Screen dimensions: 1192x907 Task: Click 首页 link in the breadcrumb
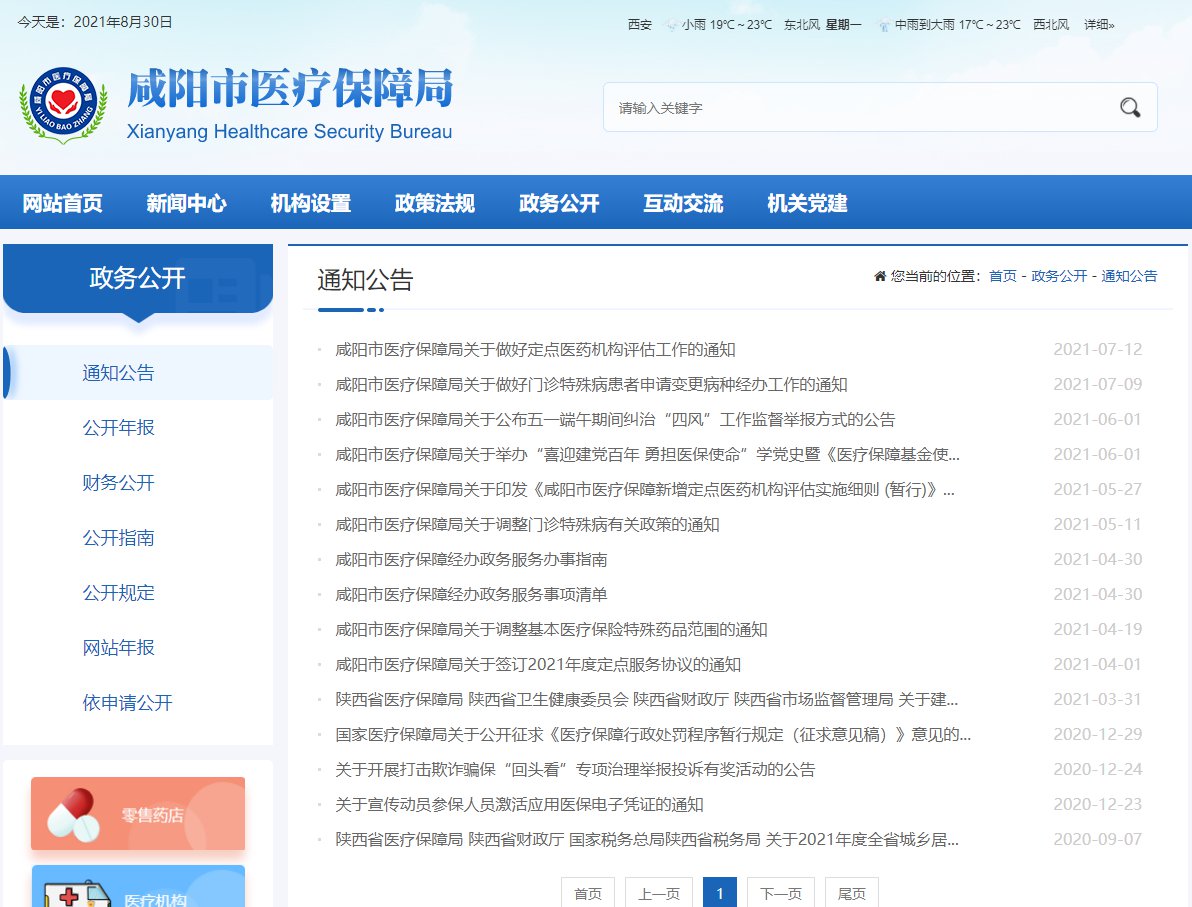1002,276
